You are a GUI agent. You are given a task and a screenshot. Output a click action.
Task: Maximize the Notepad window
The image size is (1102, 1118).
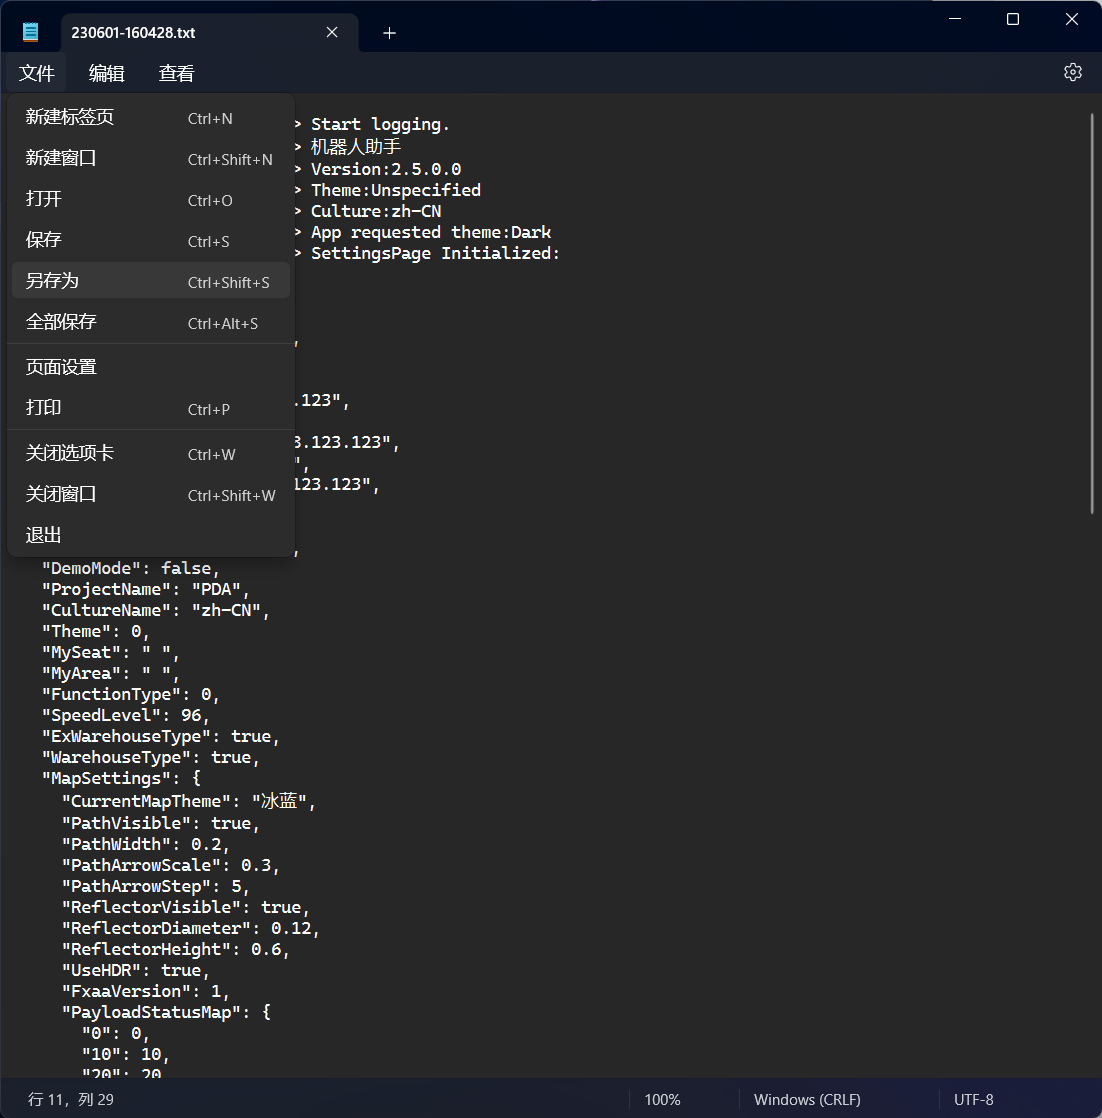(1013, 19)
